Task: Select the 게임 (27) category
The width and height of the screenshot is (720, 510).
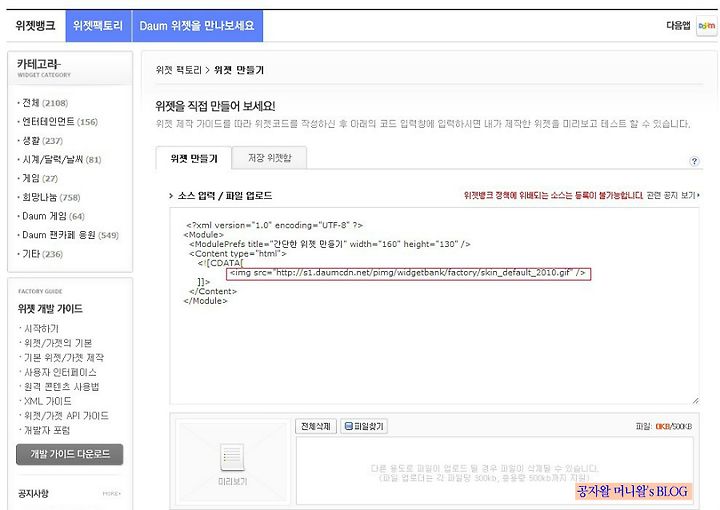Action: click(40, 178)
